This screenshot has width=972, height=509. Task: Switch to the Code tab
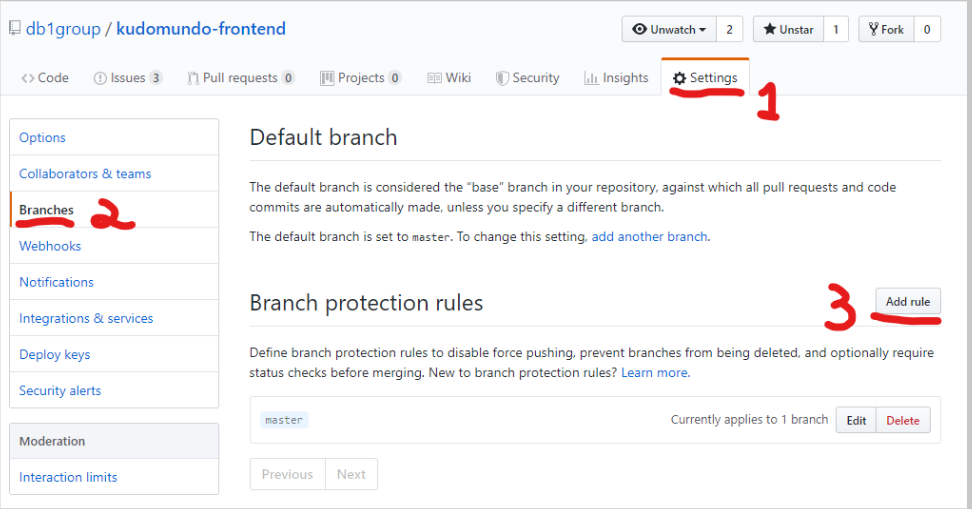click(x=45, y=77)
